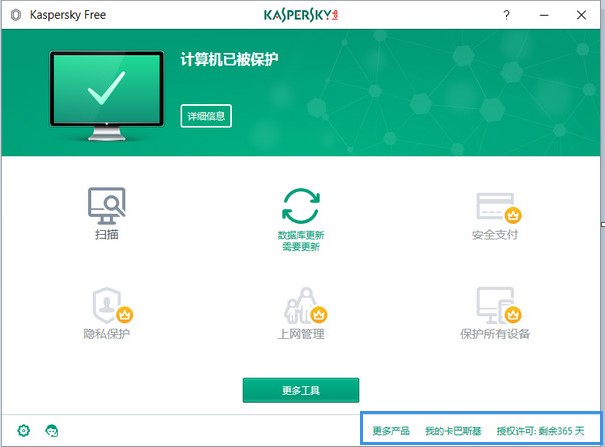Screen dimensions: 605x447
Task: Close the Kaspersky Free window
Action: coord(581,15)
